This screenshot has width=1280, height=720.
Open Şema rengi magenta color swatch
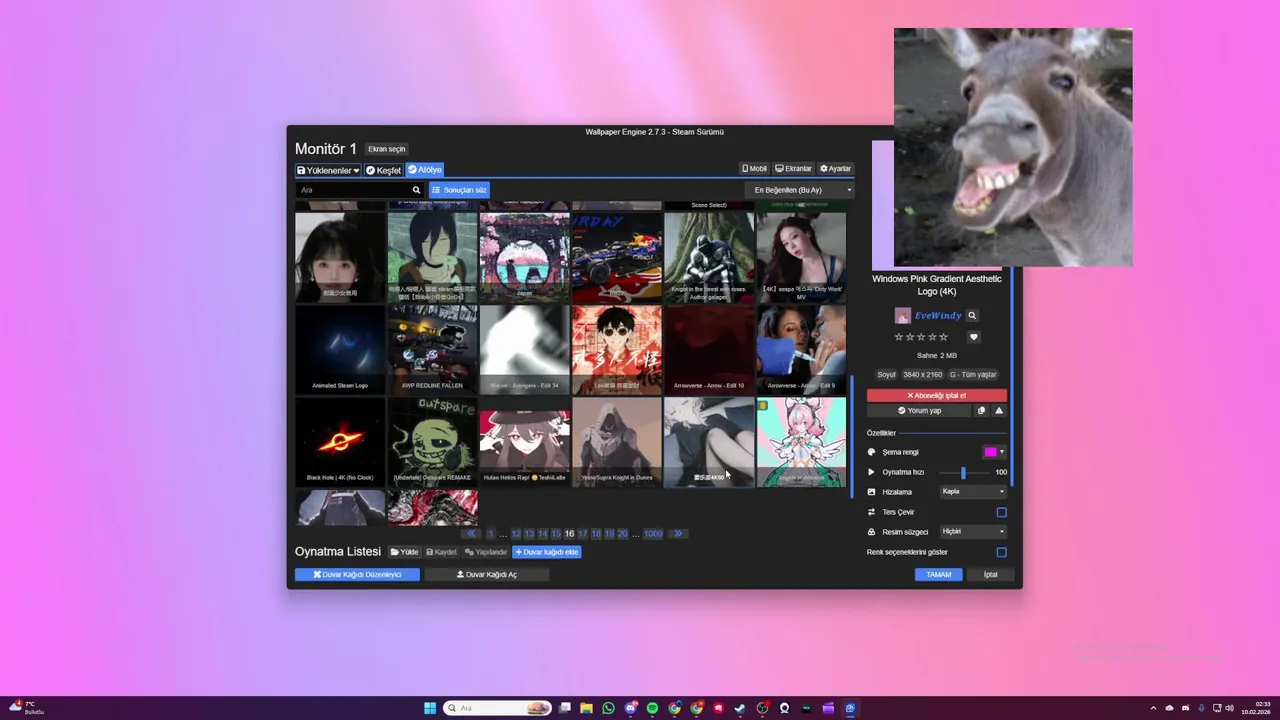(990, 452)
